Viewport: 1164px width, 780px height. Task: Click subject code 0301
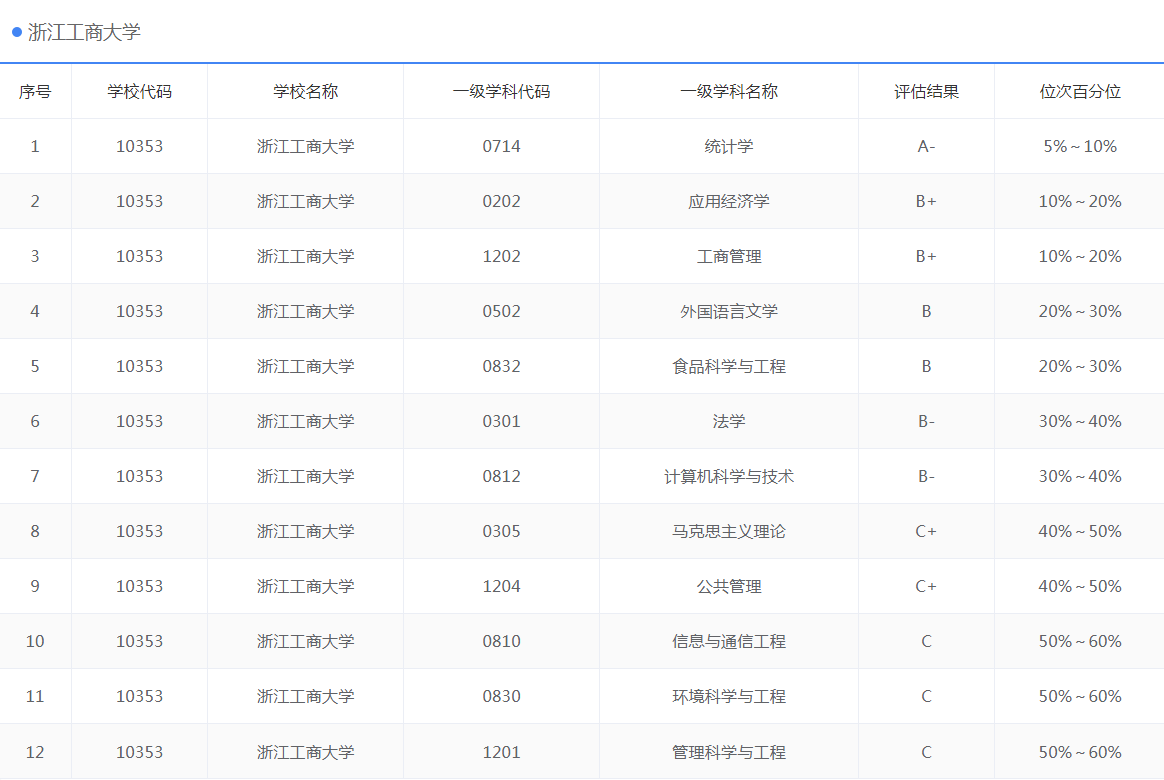pyautogui.click(x=502, y=421)
